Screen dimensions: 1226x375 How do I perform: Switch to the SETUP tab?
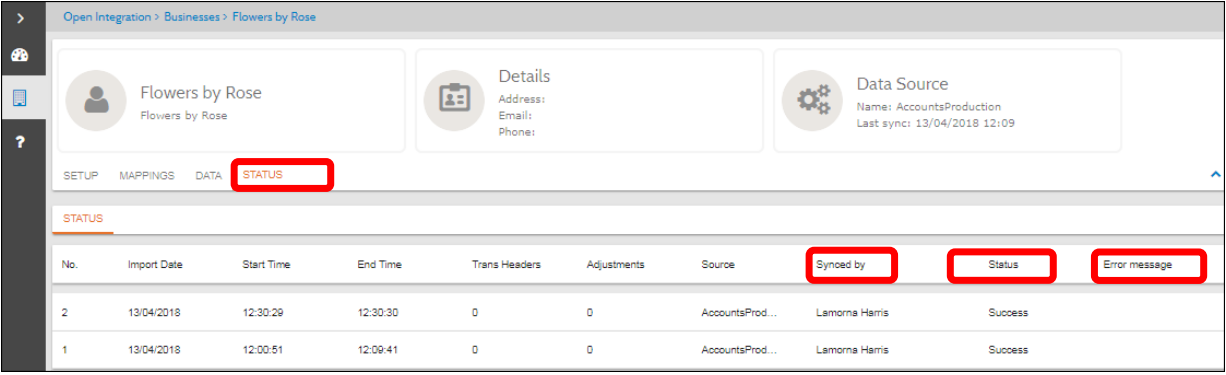click(x=81, y=175)
